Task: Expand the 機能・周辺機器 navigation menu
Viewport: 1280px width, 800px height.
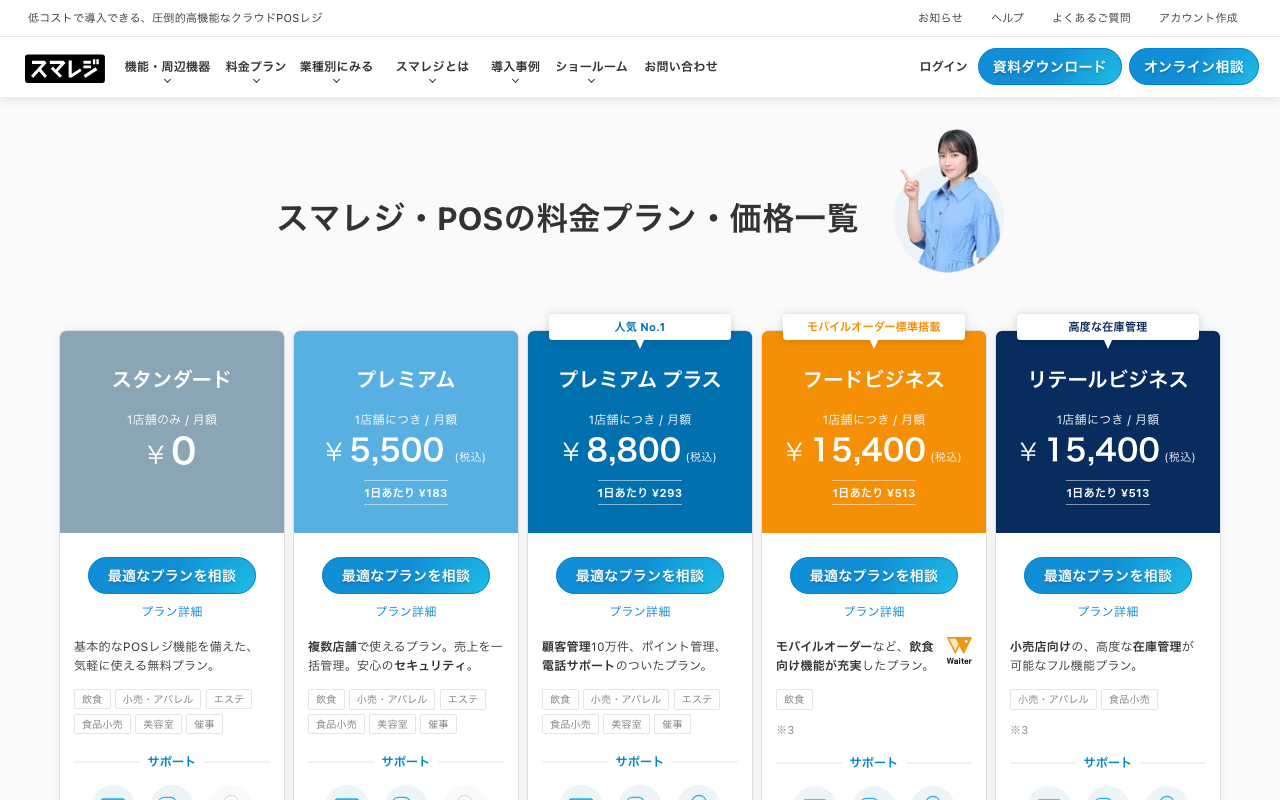Action: point(167,67)
